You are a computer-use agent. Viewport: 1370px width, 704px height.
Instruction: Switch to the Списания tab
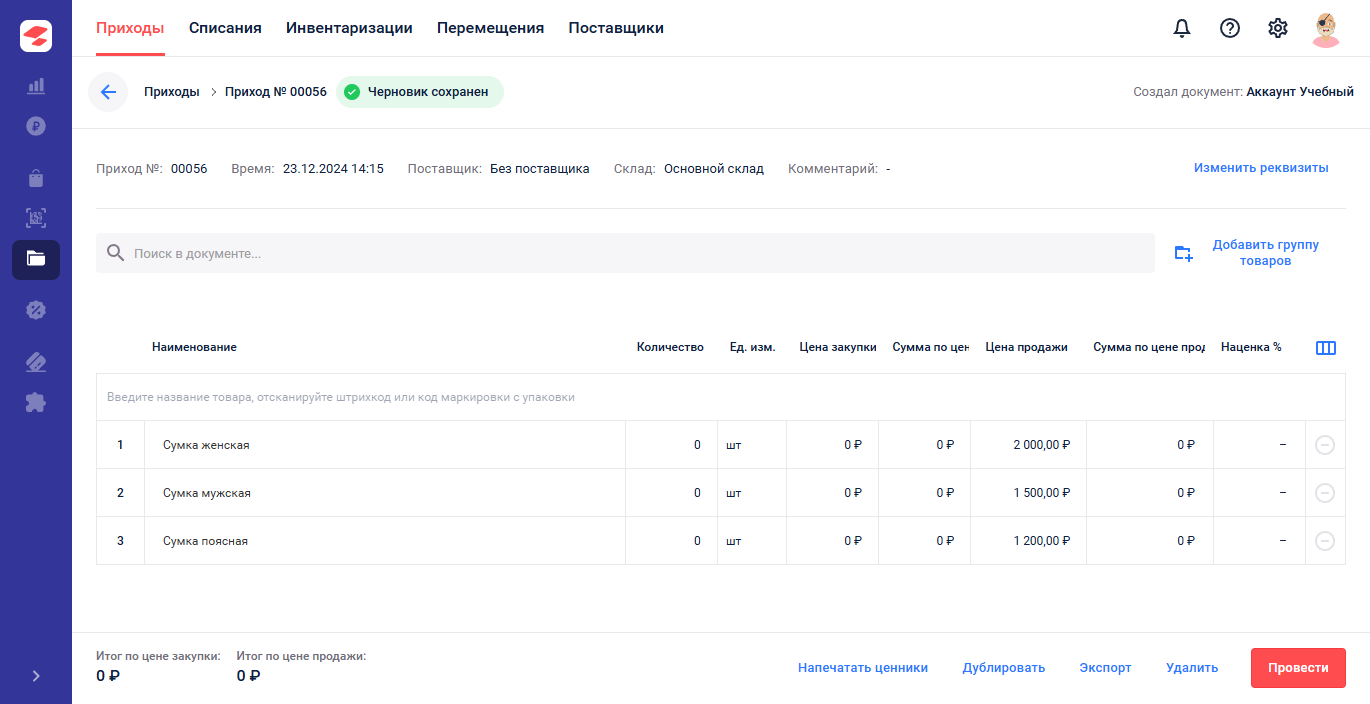pos(225,28)
